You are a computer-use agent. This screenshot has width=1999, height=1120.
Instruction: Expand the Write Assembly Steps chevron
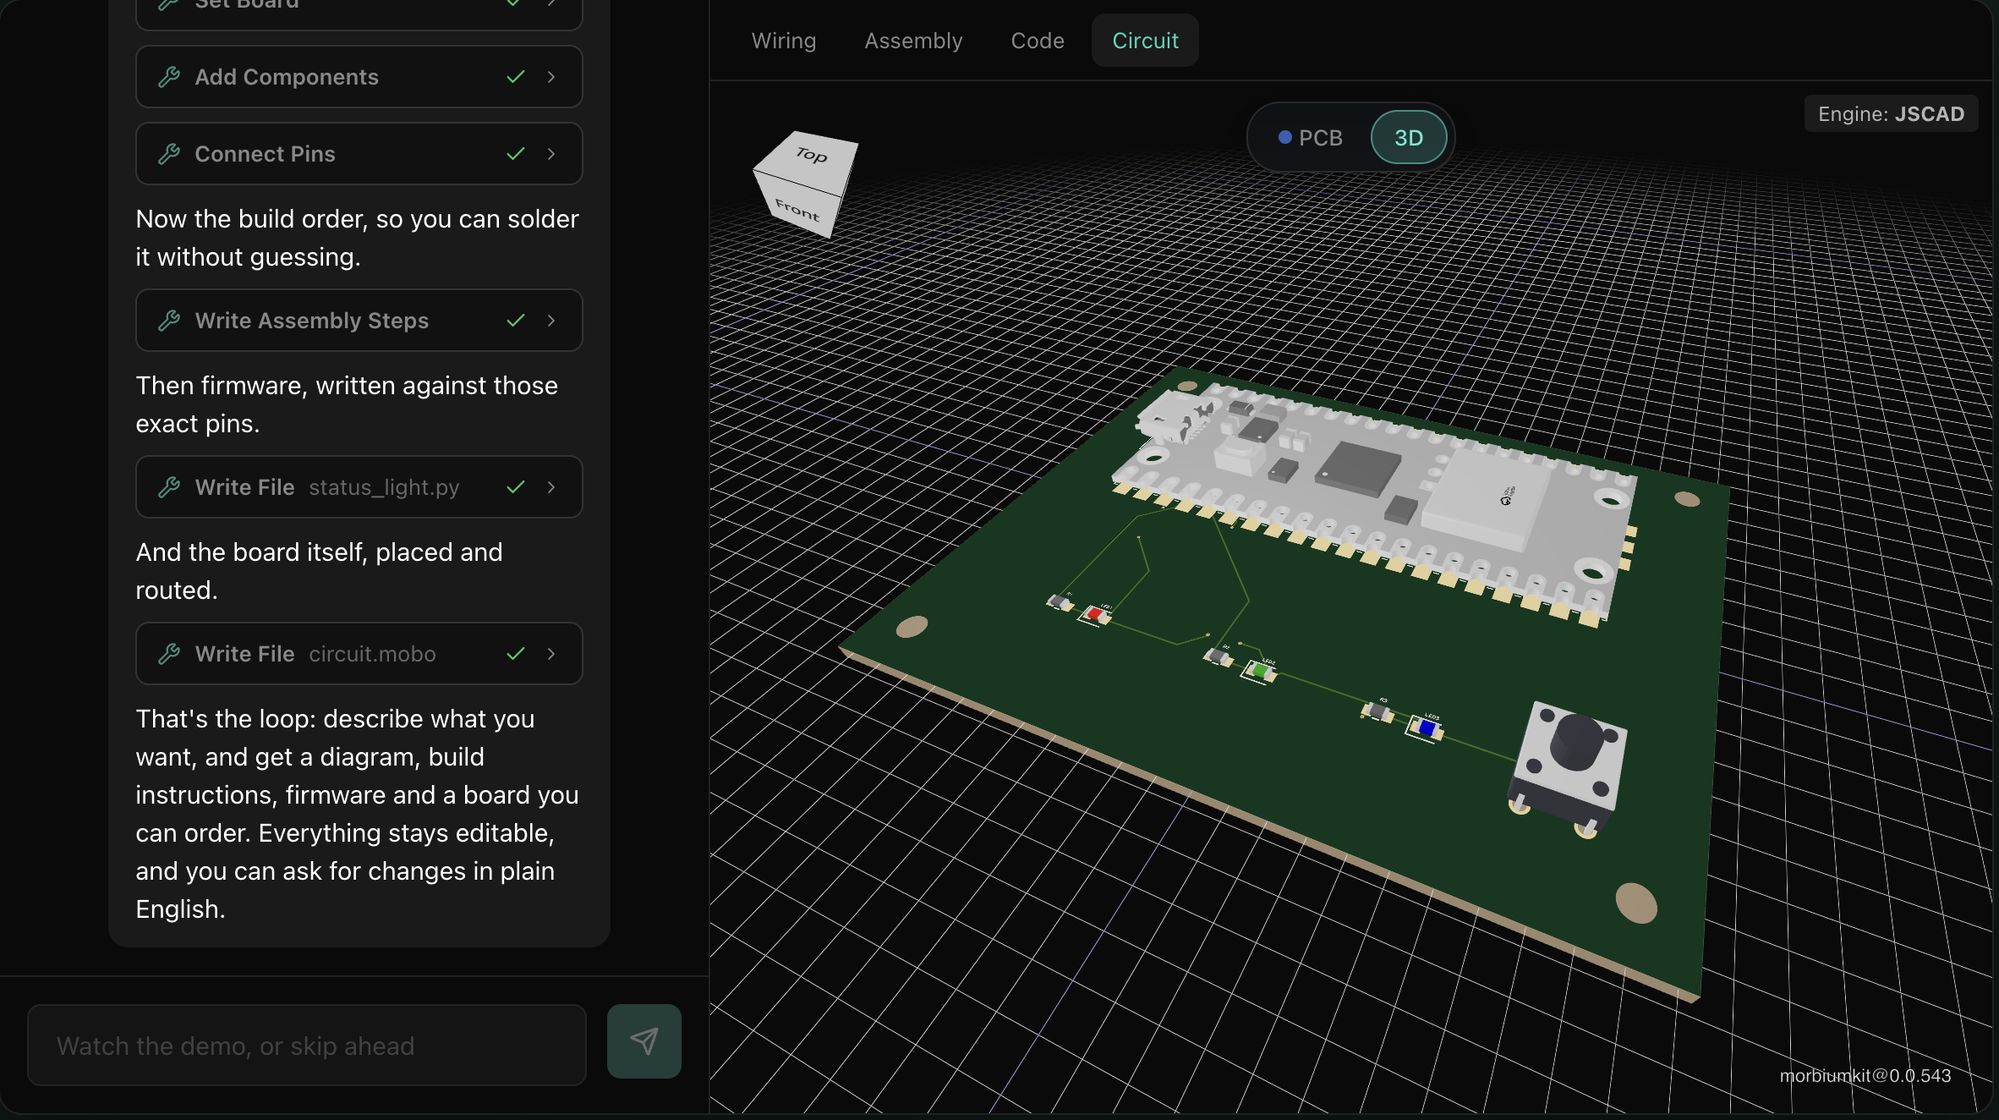point(551,321)
